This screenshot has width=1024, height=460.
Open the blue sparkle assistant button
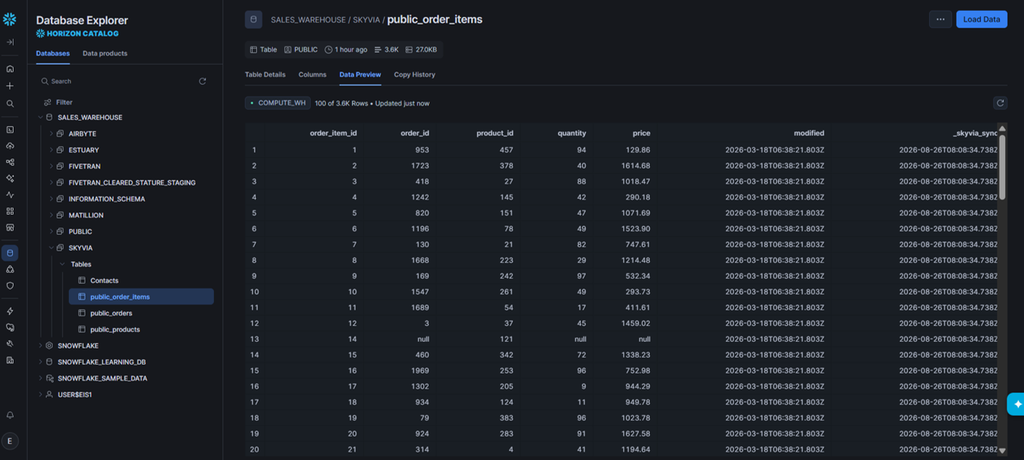(1016, 404)
